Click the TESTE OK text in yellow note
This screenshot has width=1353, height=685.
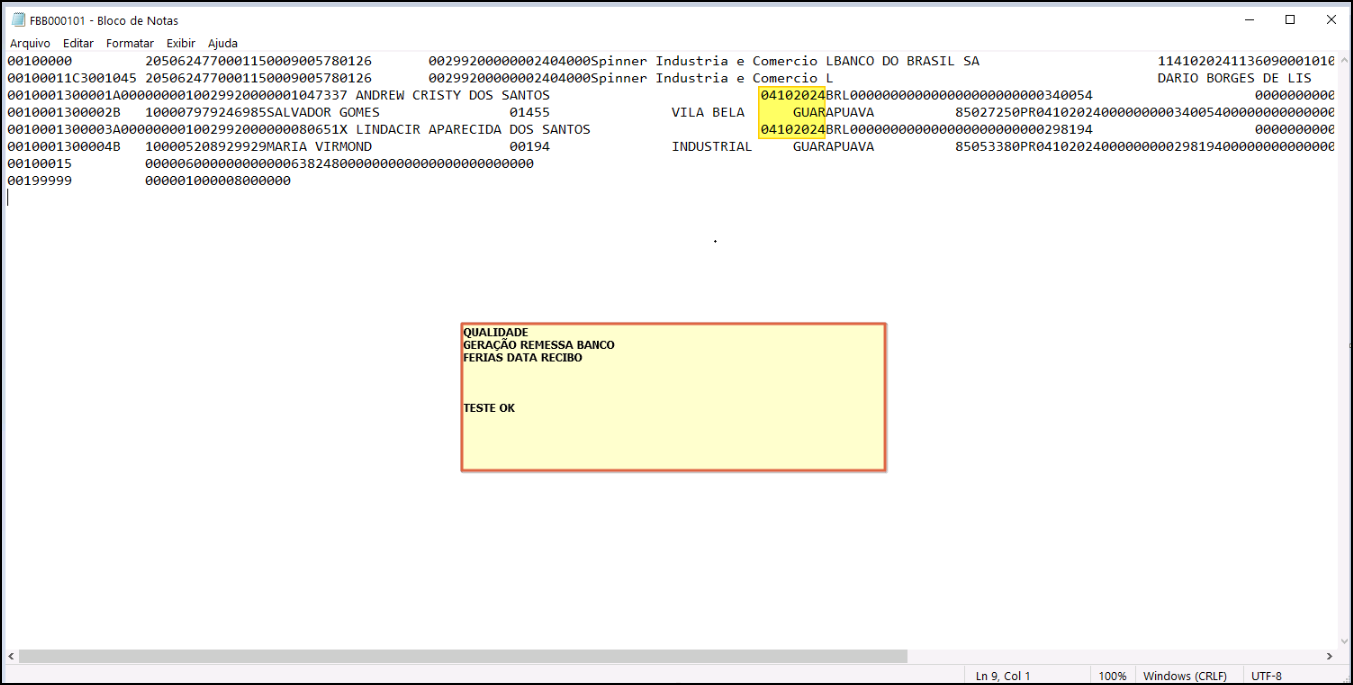point(489,408)
